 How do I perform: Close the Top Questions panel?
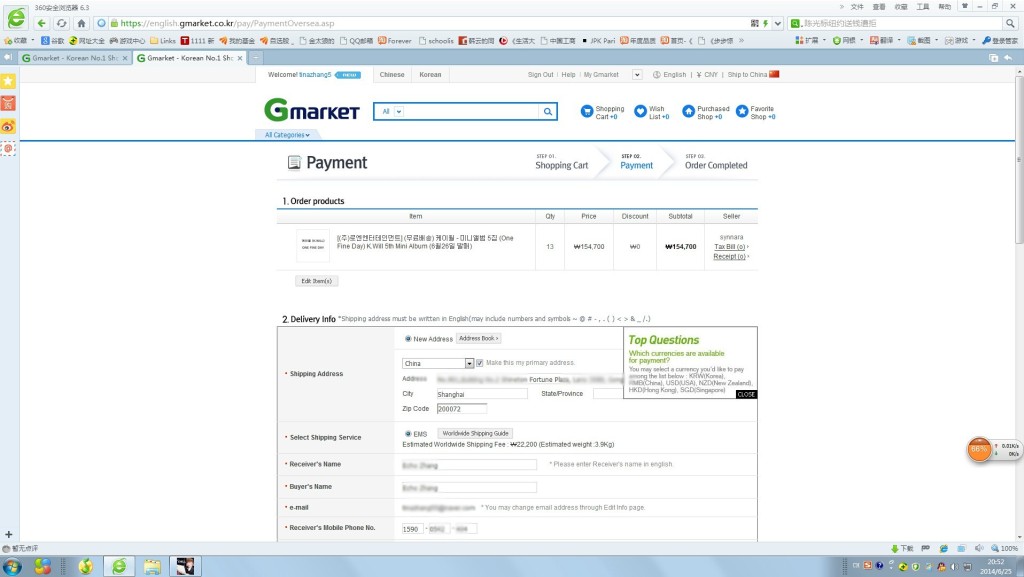click(x=746, y=395)
